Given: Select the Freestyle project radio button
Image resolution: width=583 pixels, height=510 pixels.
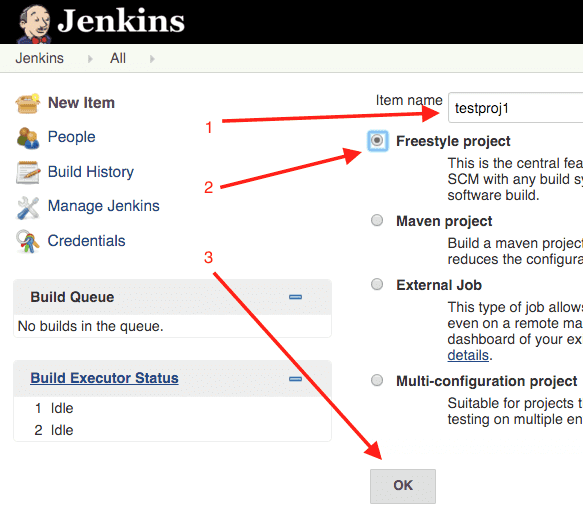Looking at the screenshot, I should click(377, 141).
